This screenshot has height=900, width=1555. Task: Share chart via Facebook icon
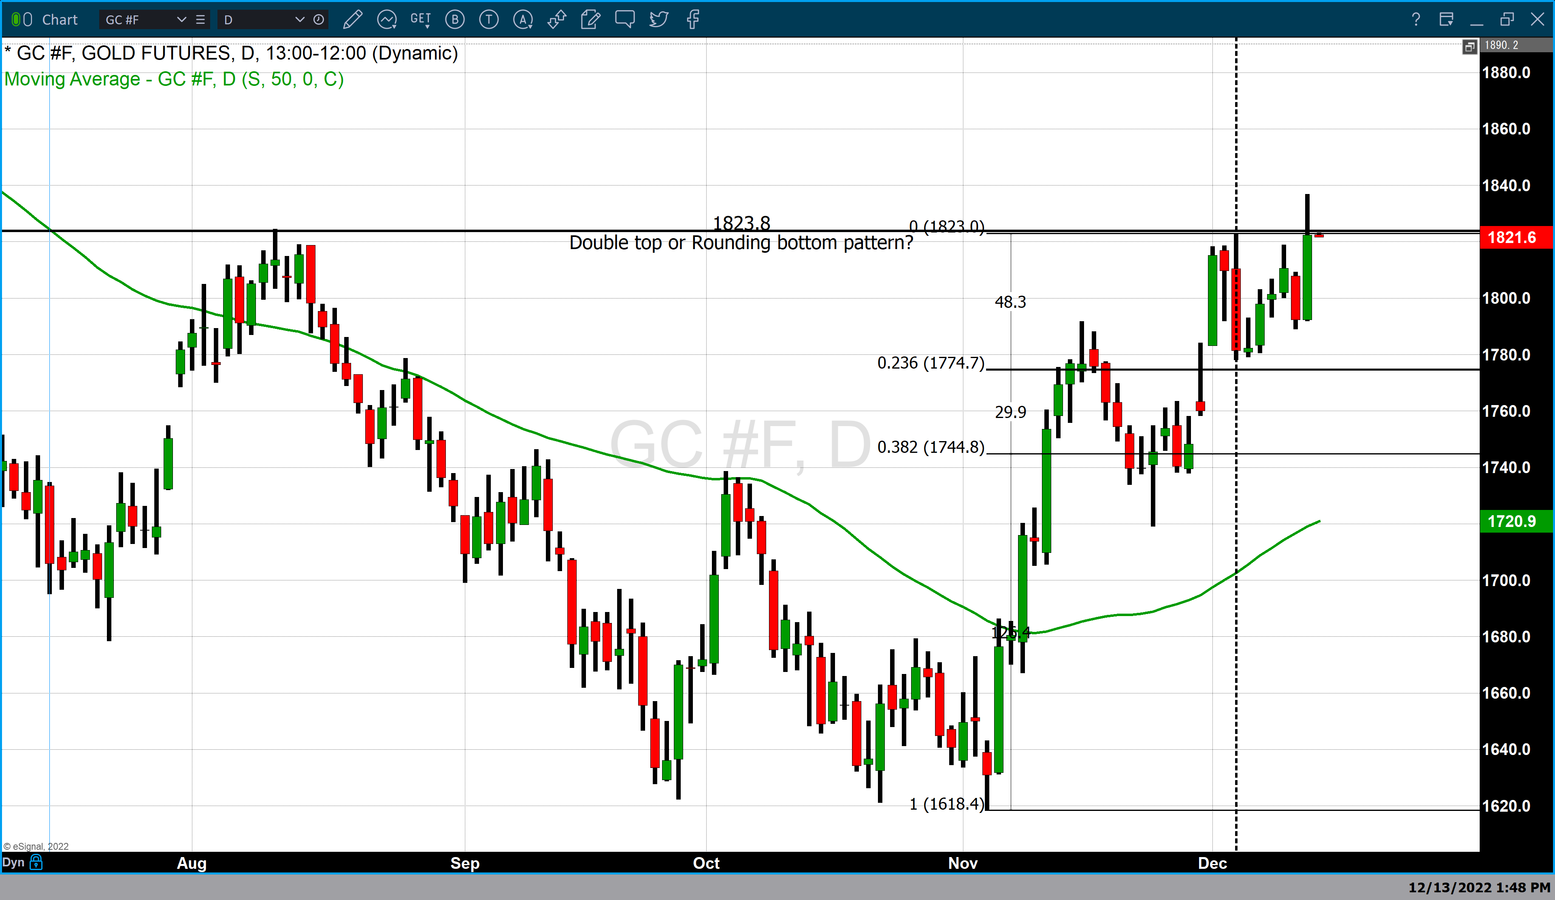click(693, 19)
